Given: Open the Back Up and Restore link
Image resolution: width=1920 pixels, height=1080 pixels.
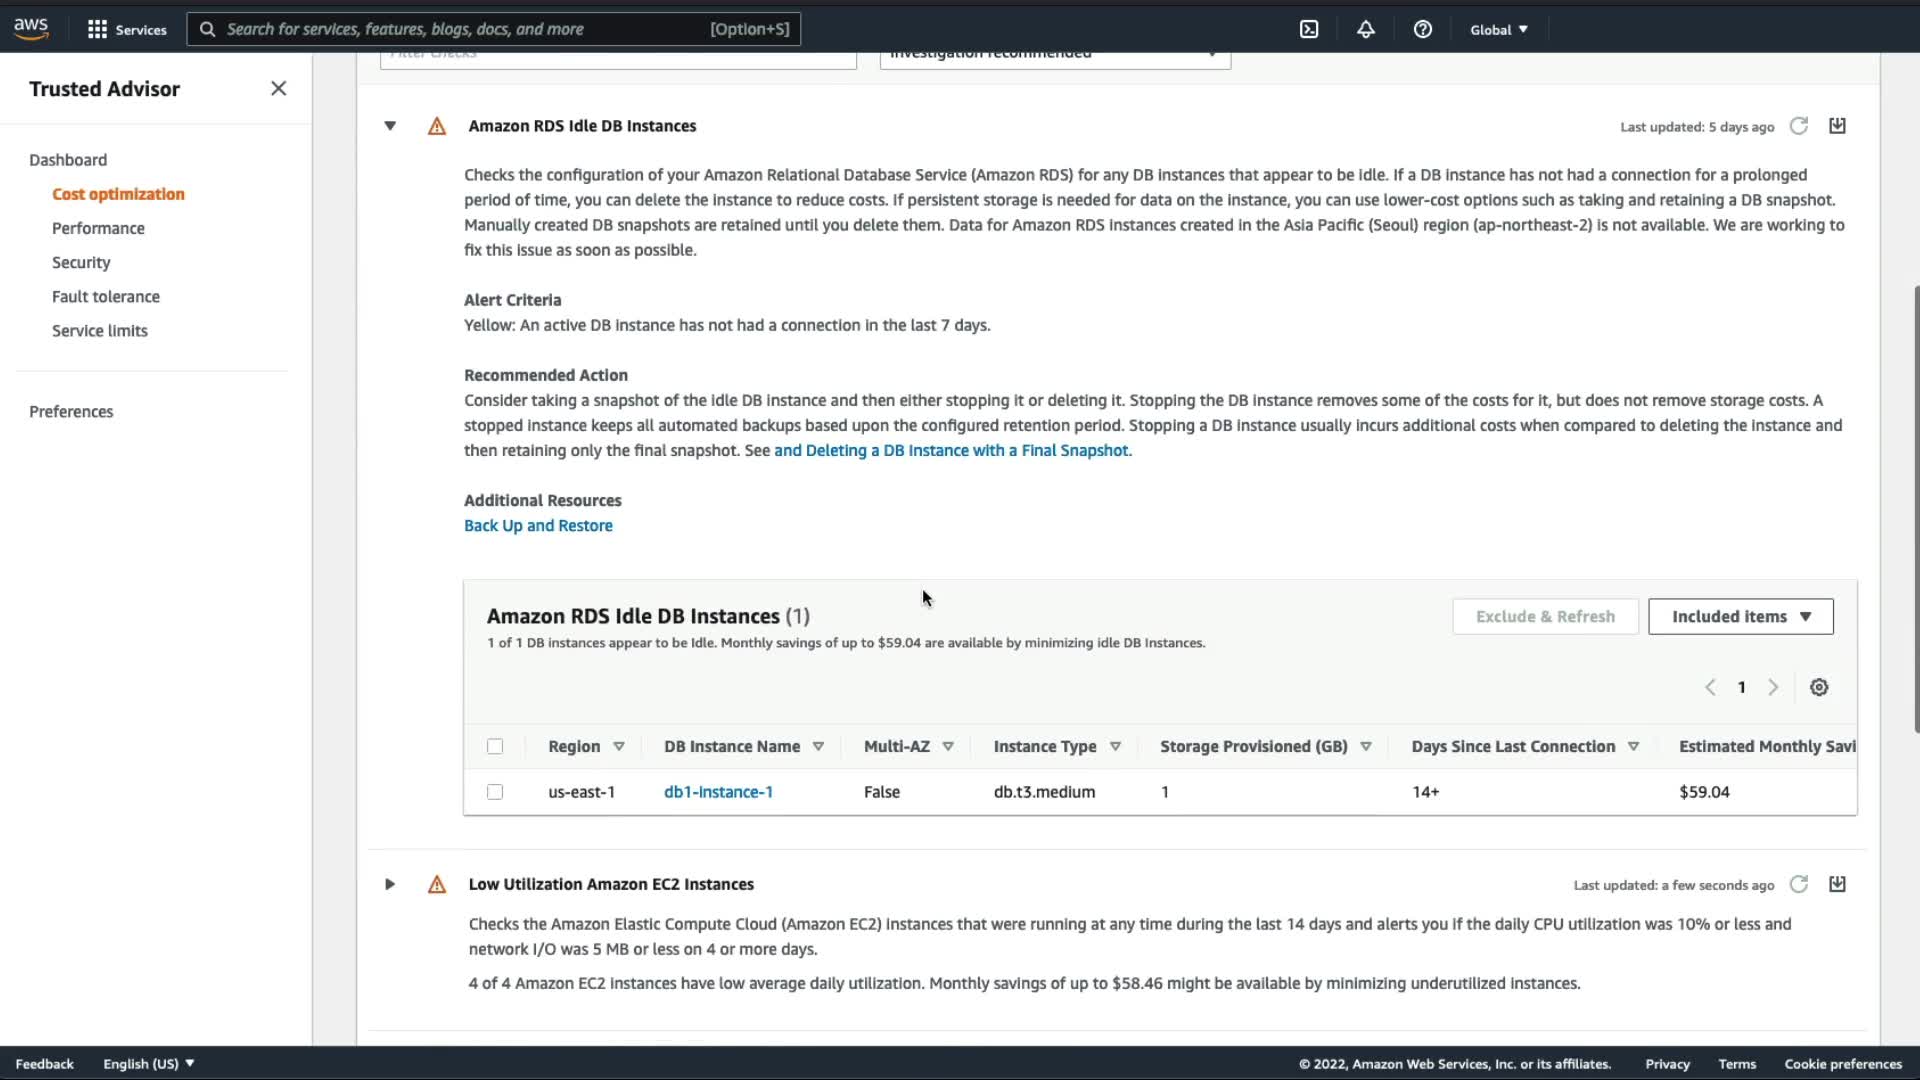Looking at the screenshot, I should pyautogui.click(x=538, y=525).
